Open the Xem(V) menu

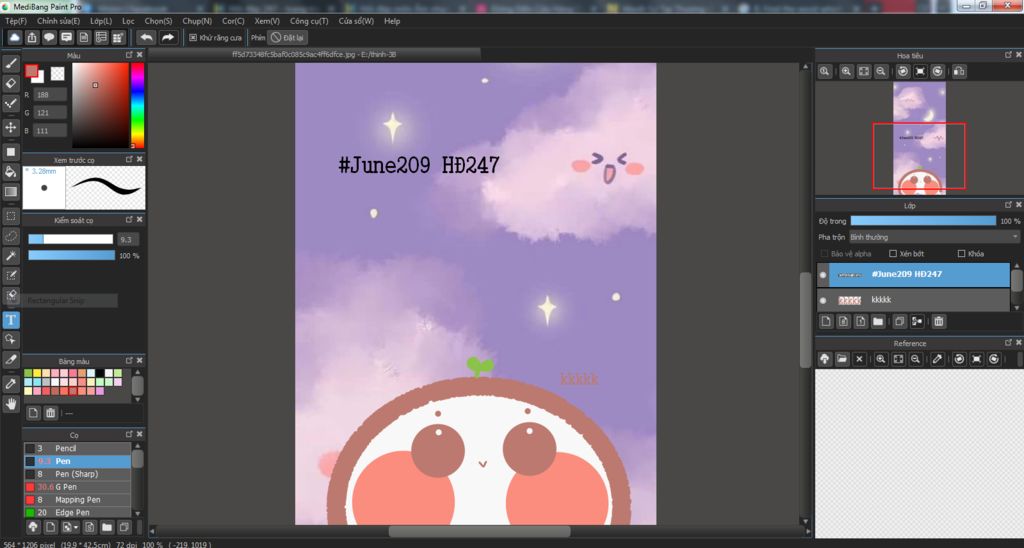point(267,21)
